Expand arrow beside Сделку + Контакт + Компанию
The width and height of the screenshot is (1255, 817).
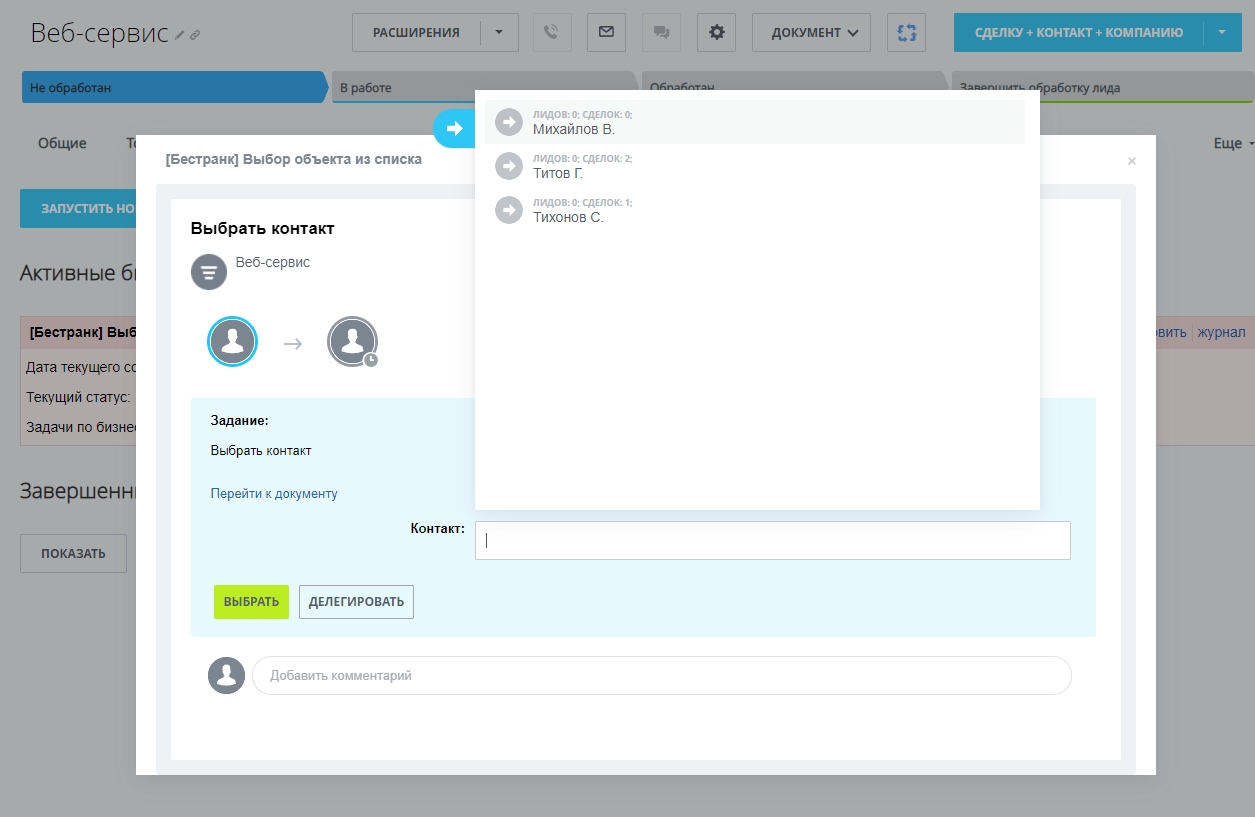tap(1222, 32)
